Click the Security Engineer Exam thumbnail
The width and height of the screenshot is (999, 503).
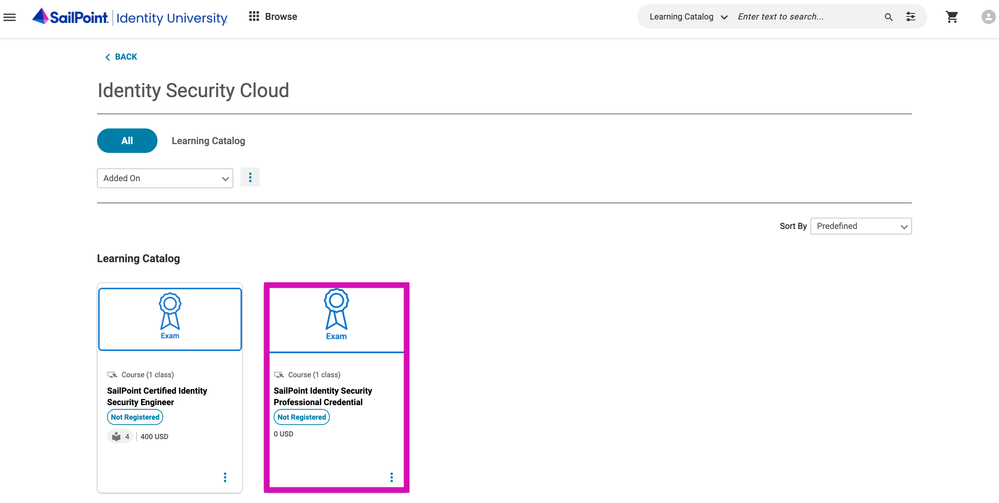(170, 319)
